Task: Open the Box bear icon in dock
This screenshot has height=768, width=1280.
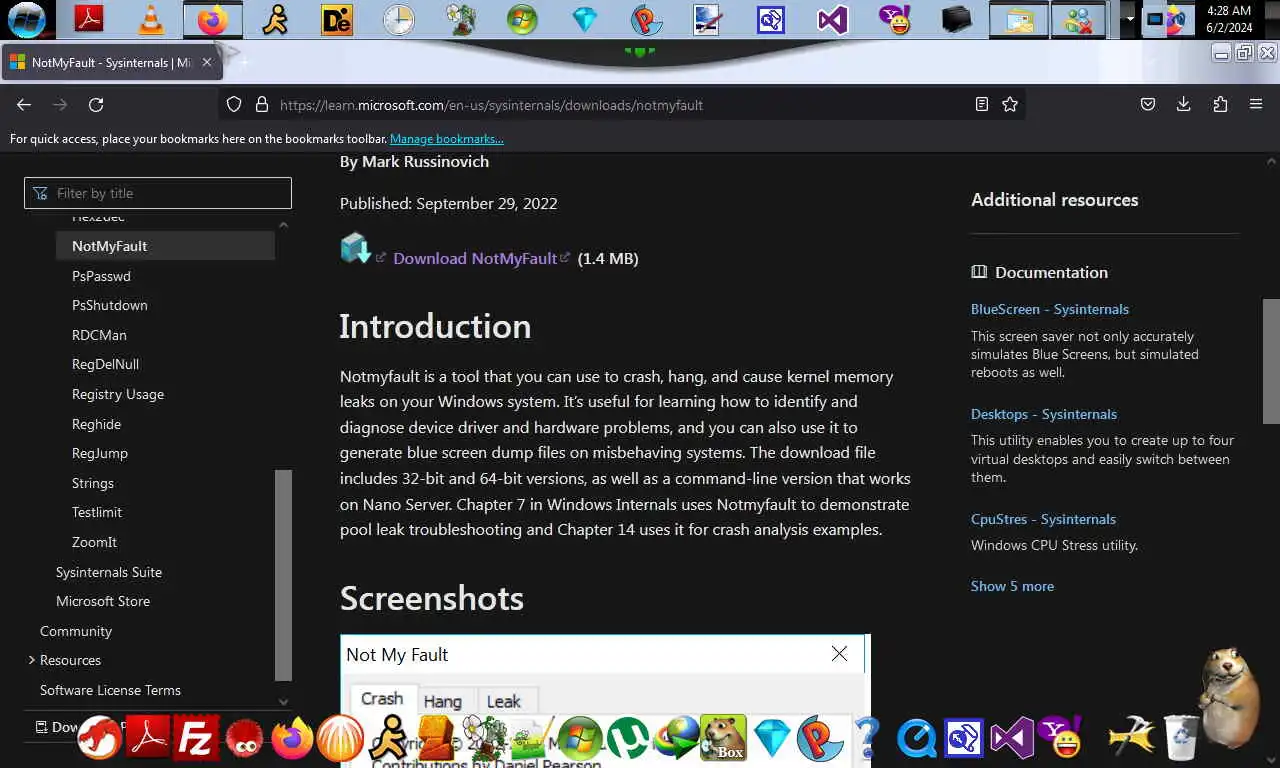Action: [723, 739]
